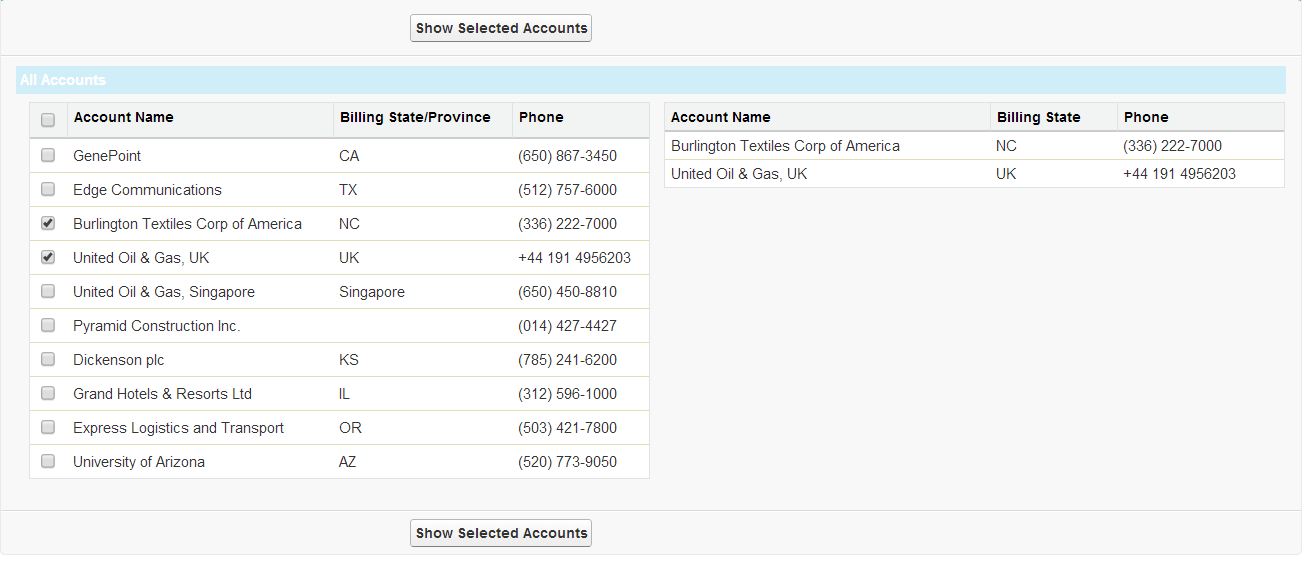Uncheck Burlington Textiles Corp of America

click(48, 223)
